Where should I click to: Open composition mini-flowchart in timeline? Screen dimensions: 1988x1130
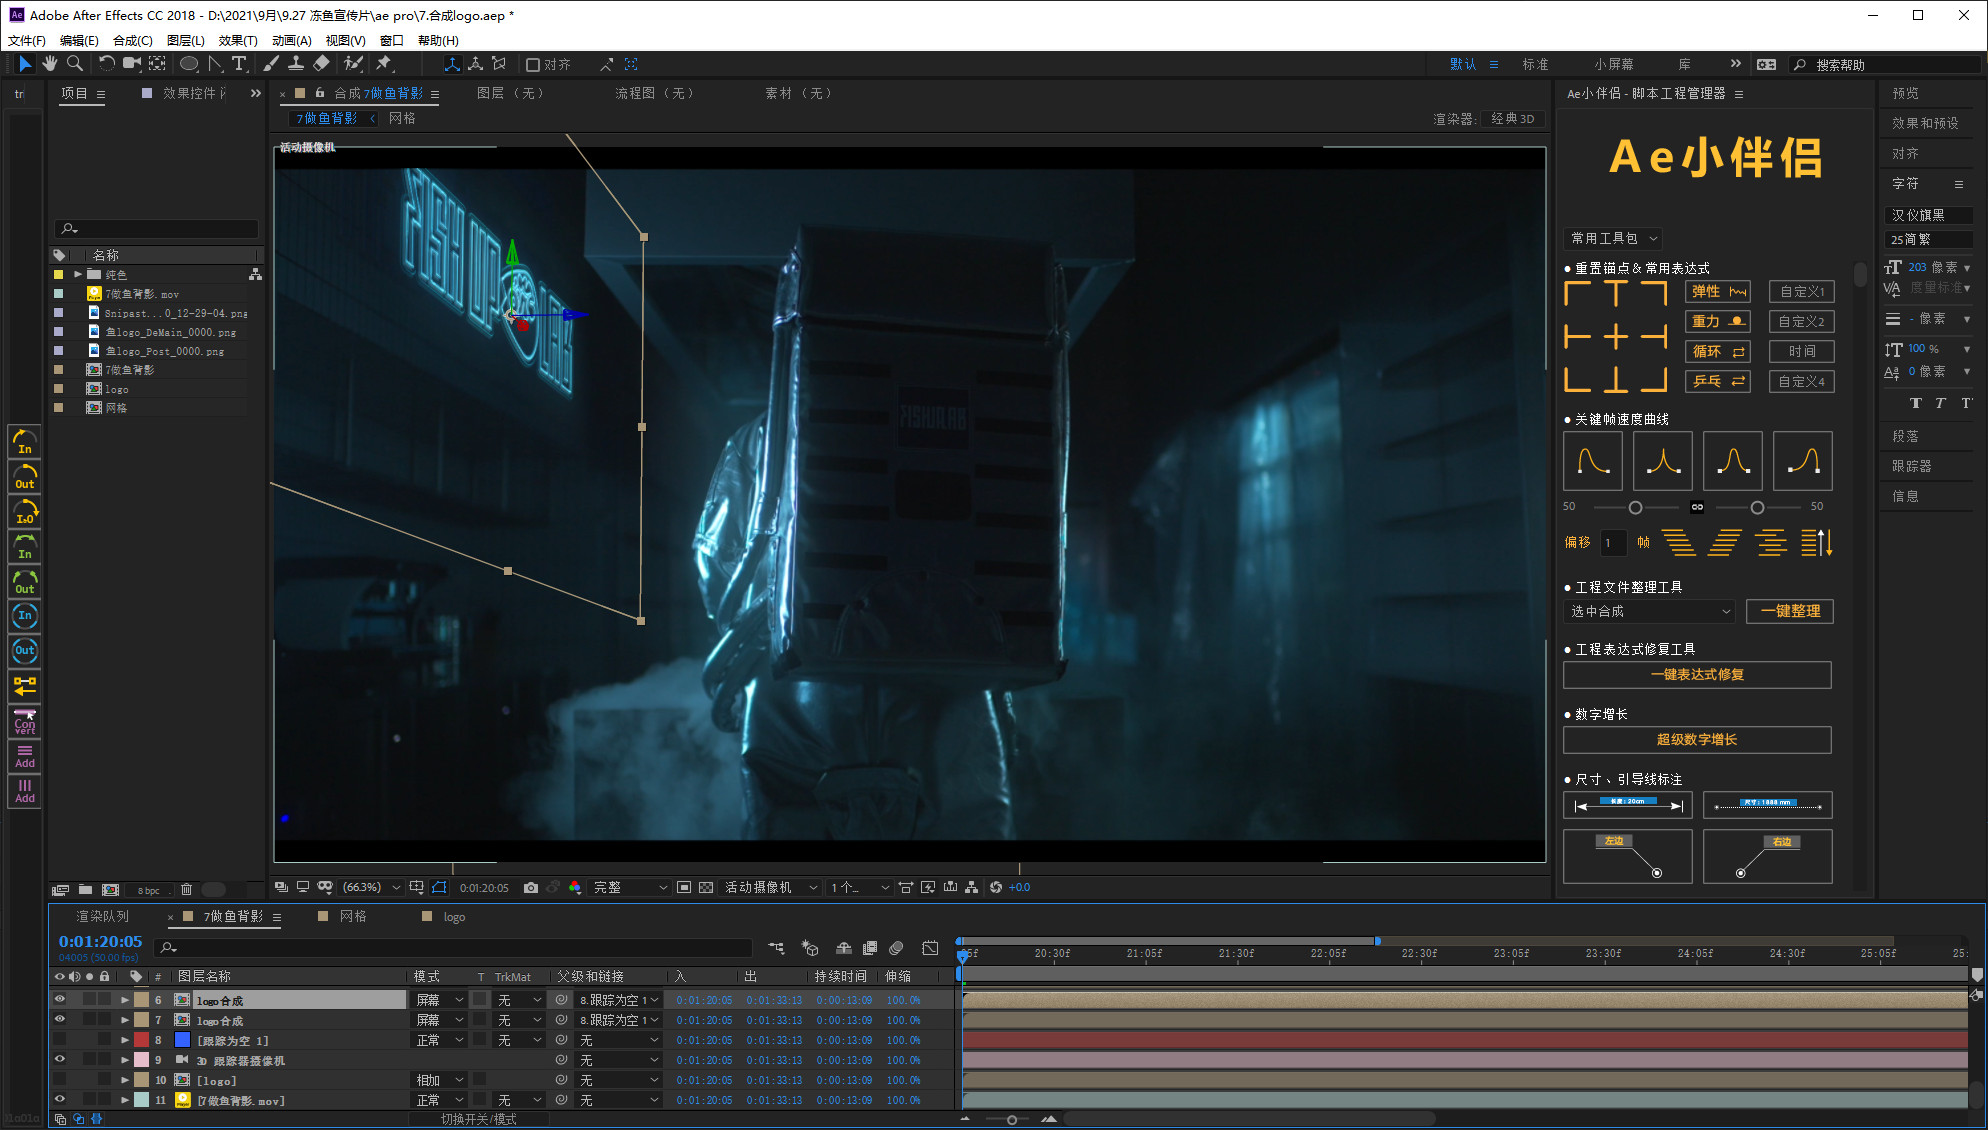pos(777,948)
